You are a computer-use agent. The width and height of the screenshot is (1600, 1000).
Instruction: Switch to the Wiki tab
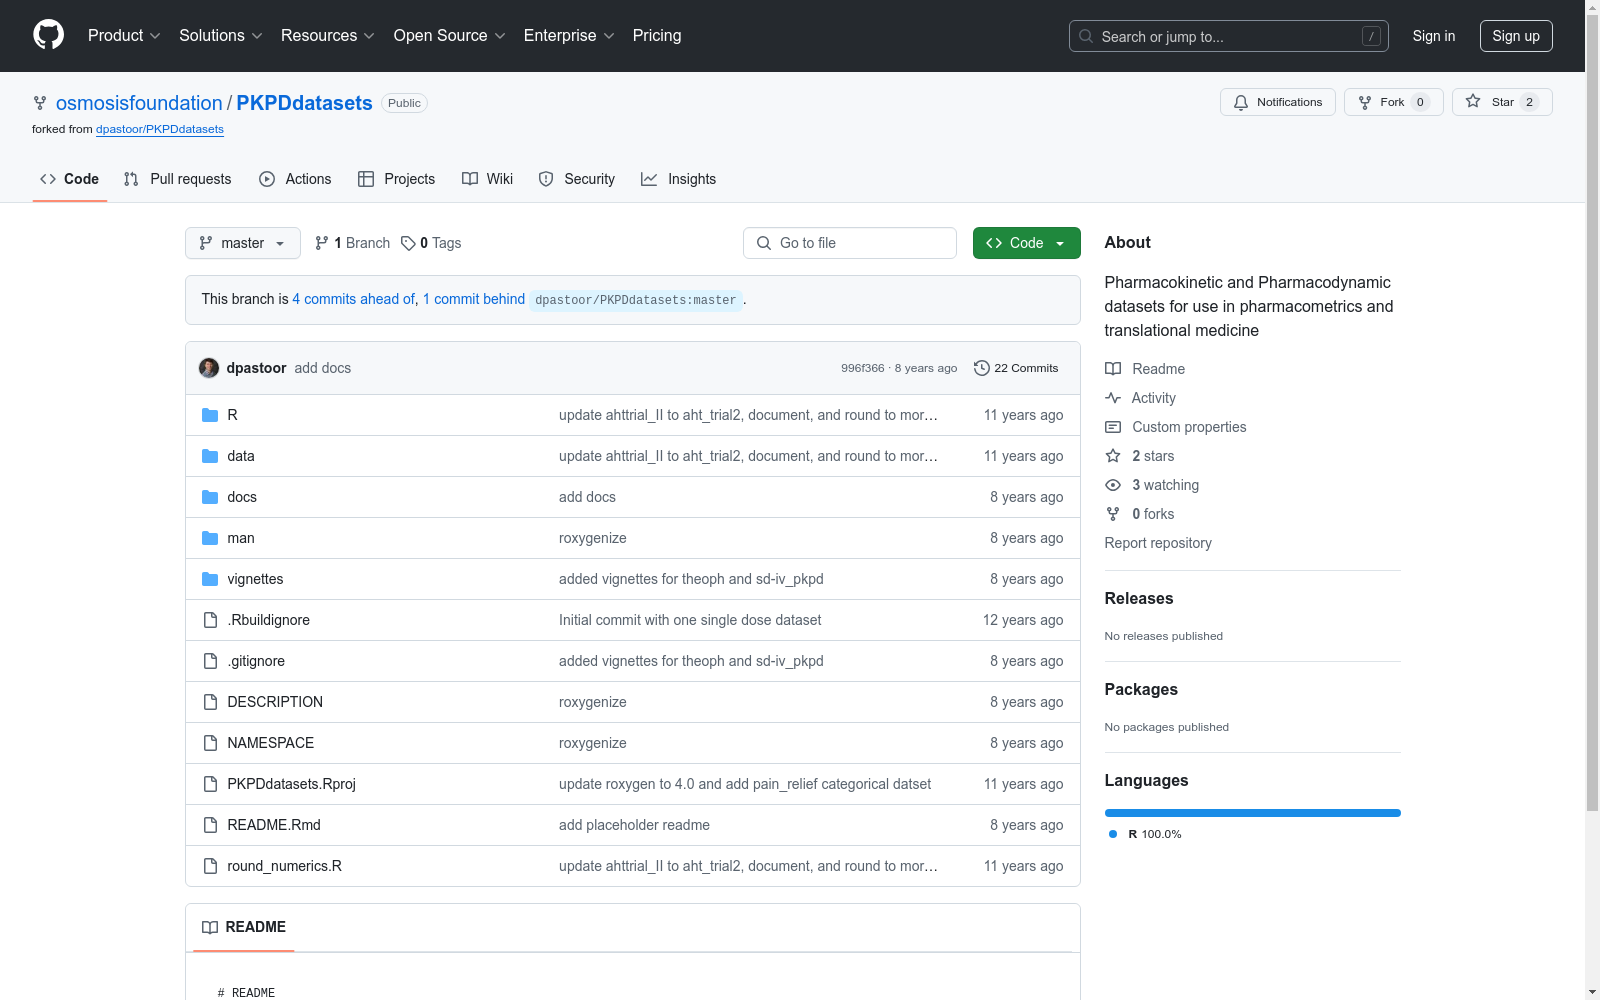click(488, 179)
